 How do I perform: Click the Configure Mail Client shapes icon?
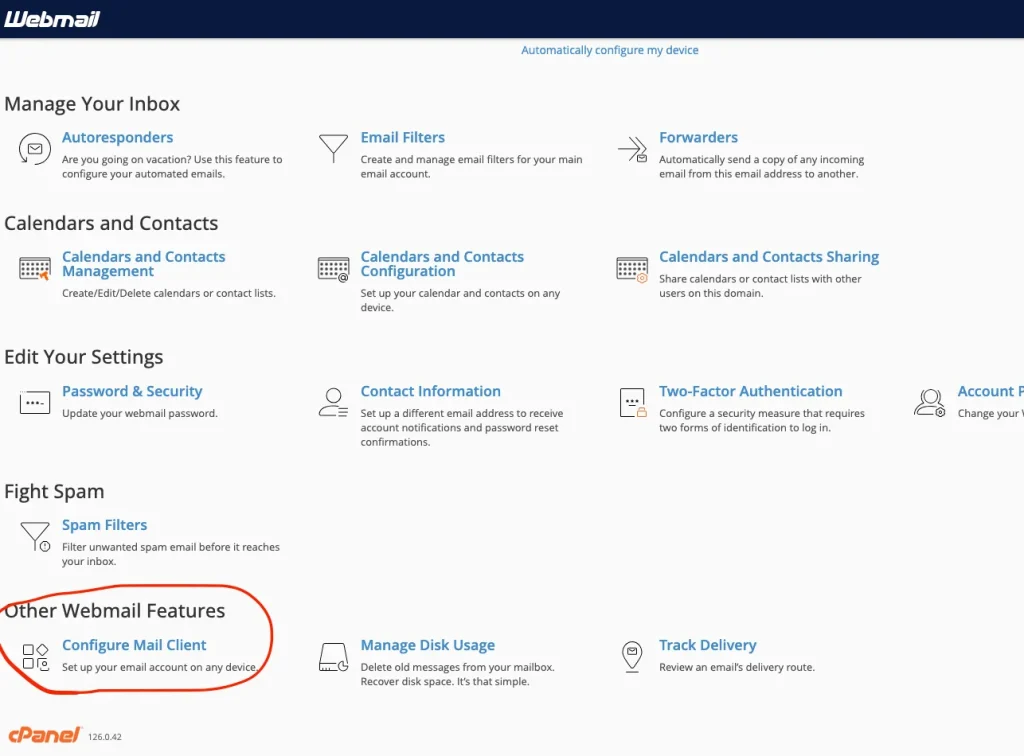point(35,657)
